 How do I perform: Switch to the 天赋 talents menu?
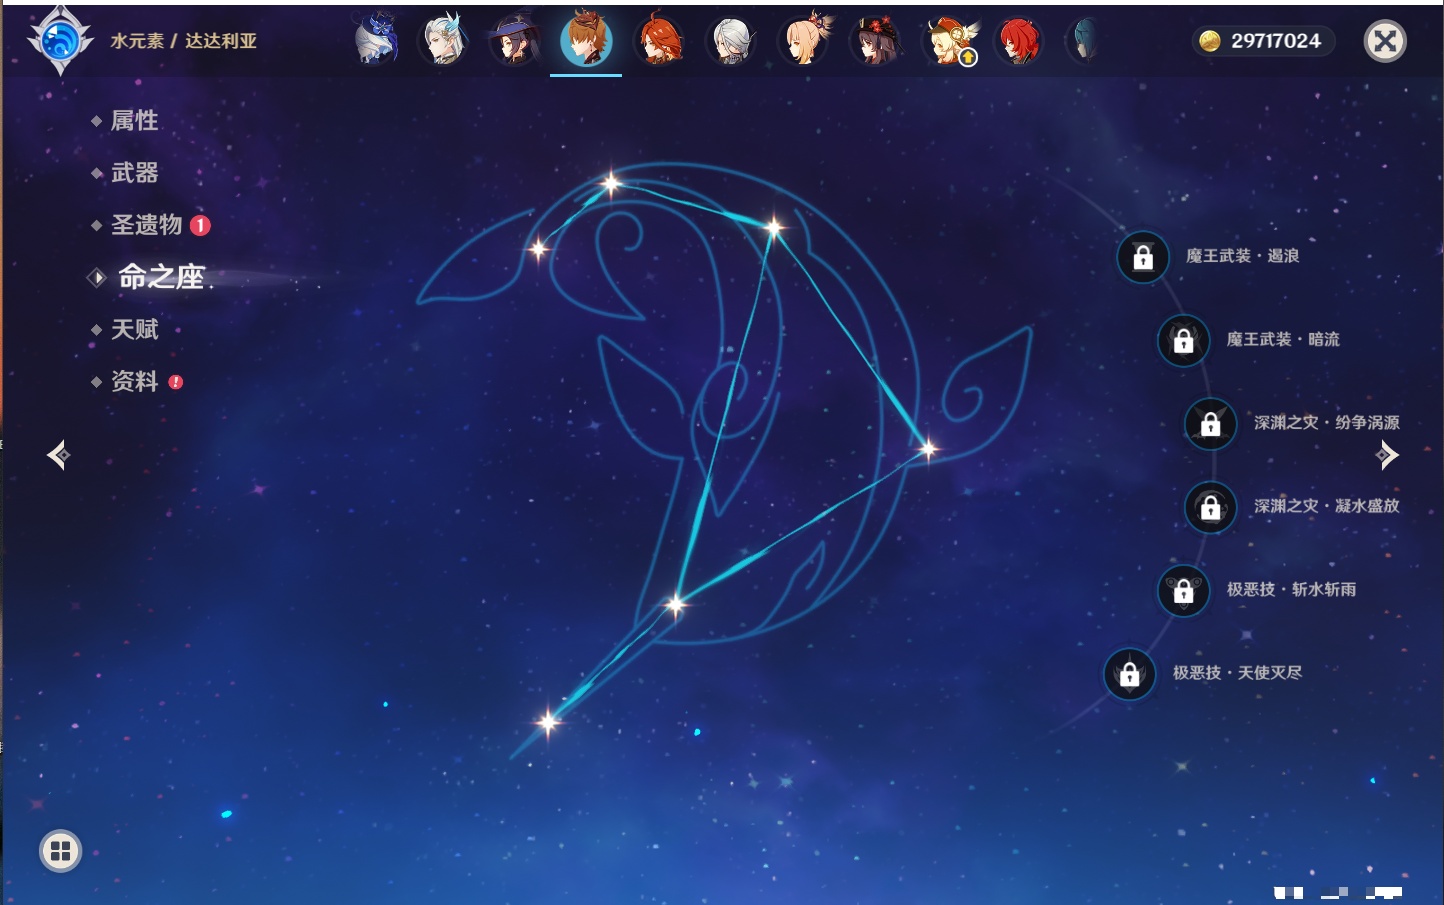[x=134, y=329]
